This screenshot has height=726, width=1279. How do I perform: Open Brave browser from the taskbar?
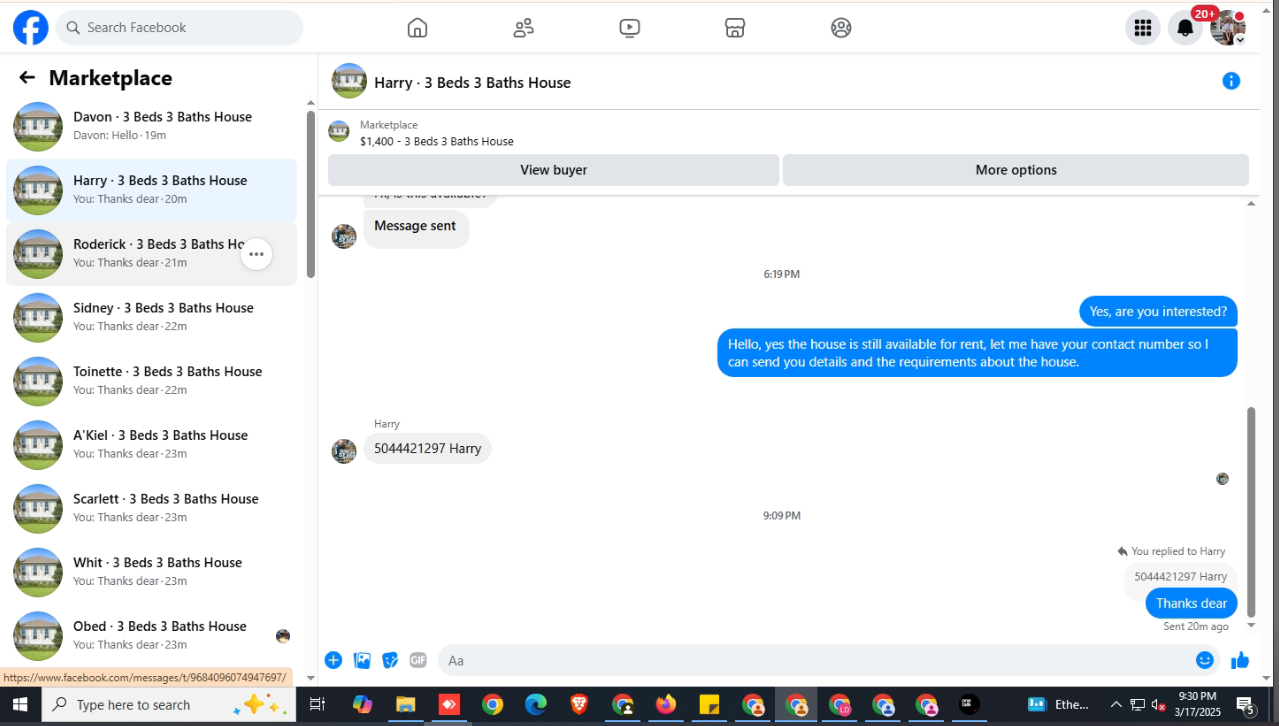tap(579, 704)
